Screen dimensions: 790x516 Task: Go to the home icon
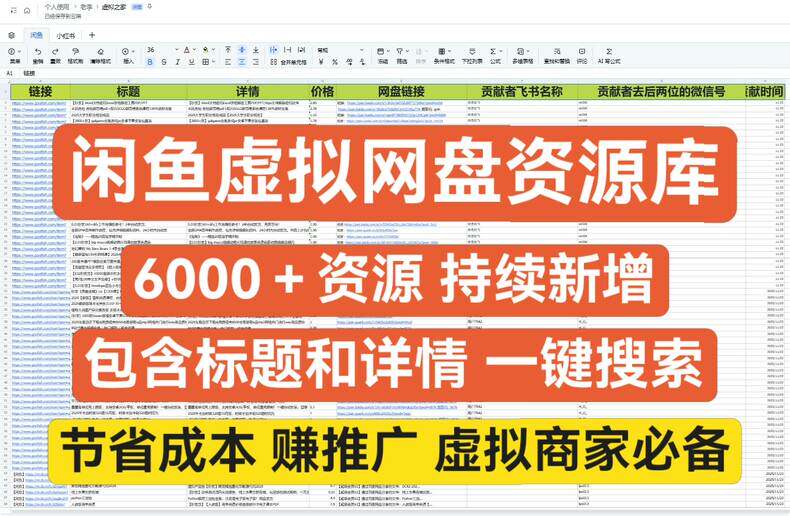[x=27, y=10]
